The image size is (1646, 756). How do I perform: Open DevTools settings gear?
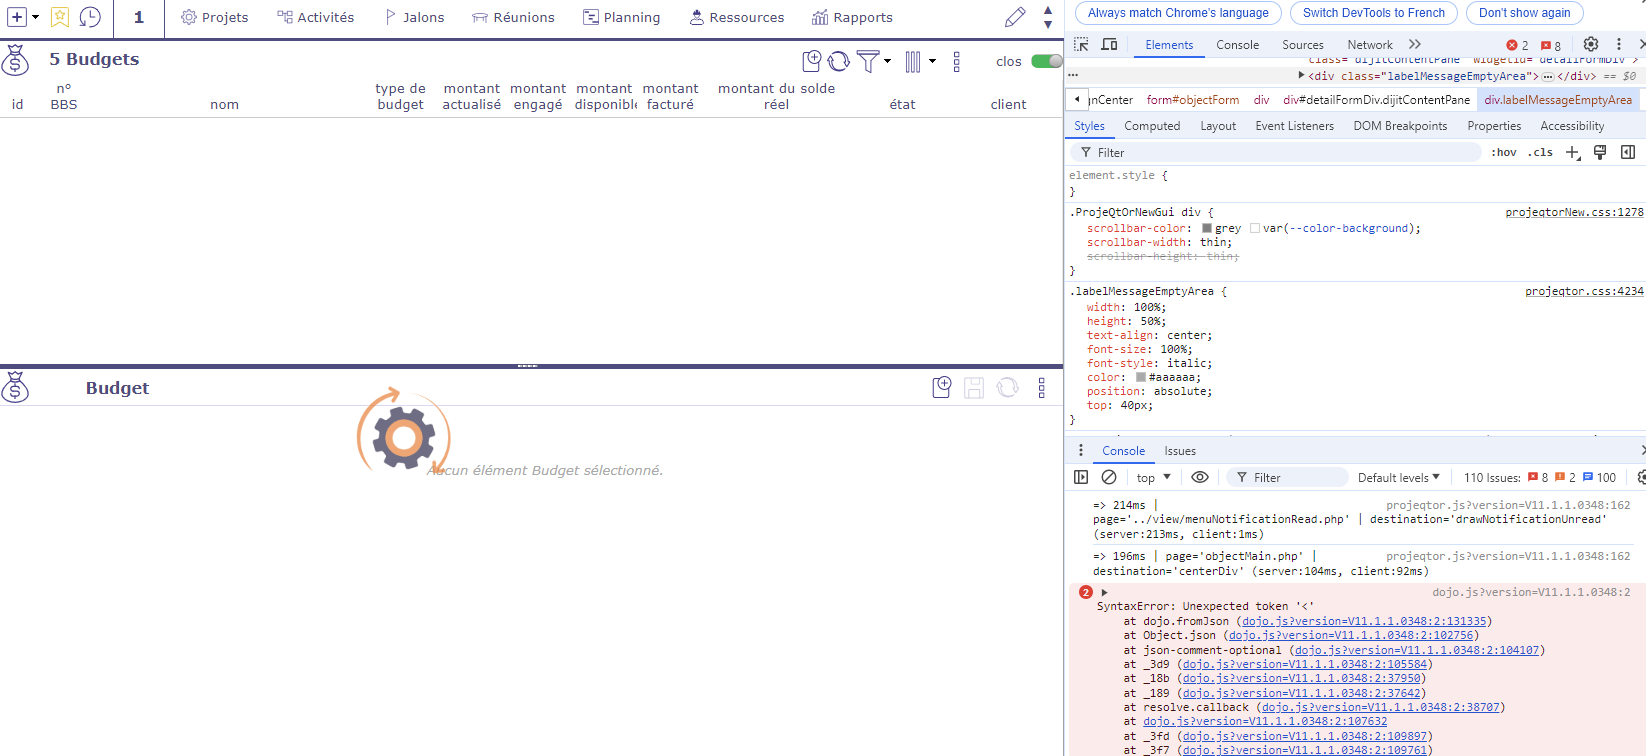(x=1591, y=45)
